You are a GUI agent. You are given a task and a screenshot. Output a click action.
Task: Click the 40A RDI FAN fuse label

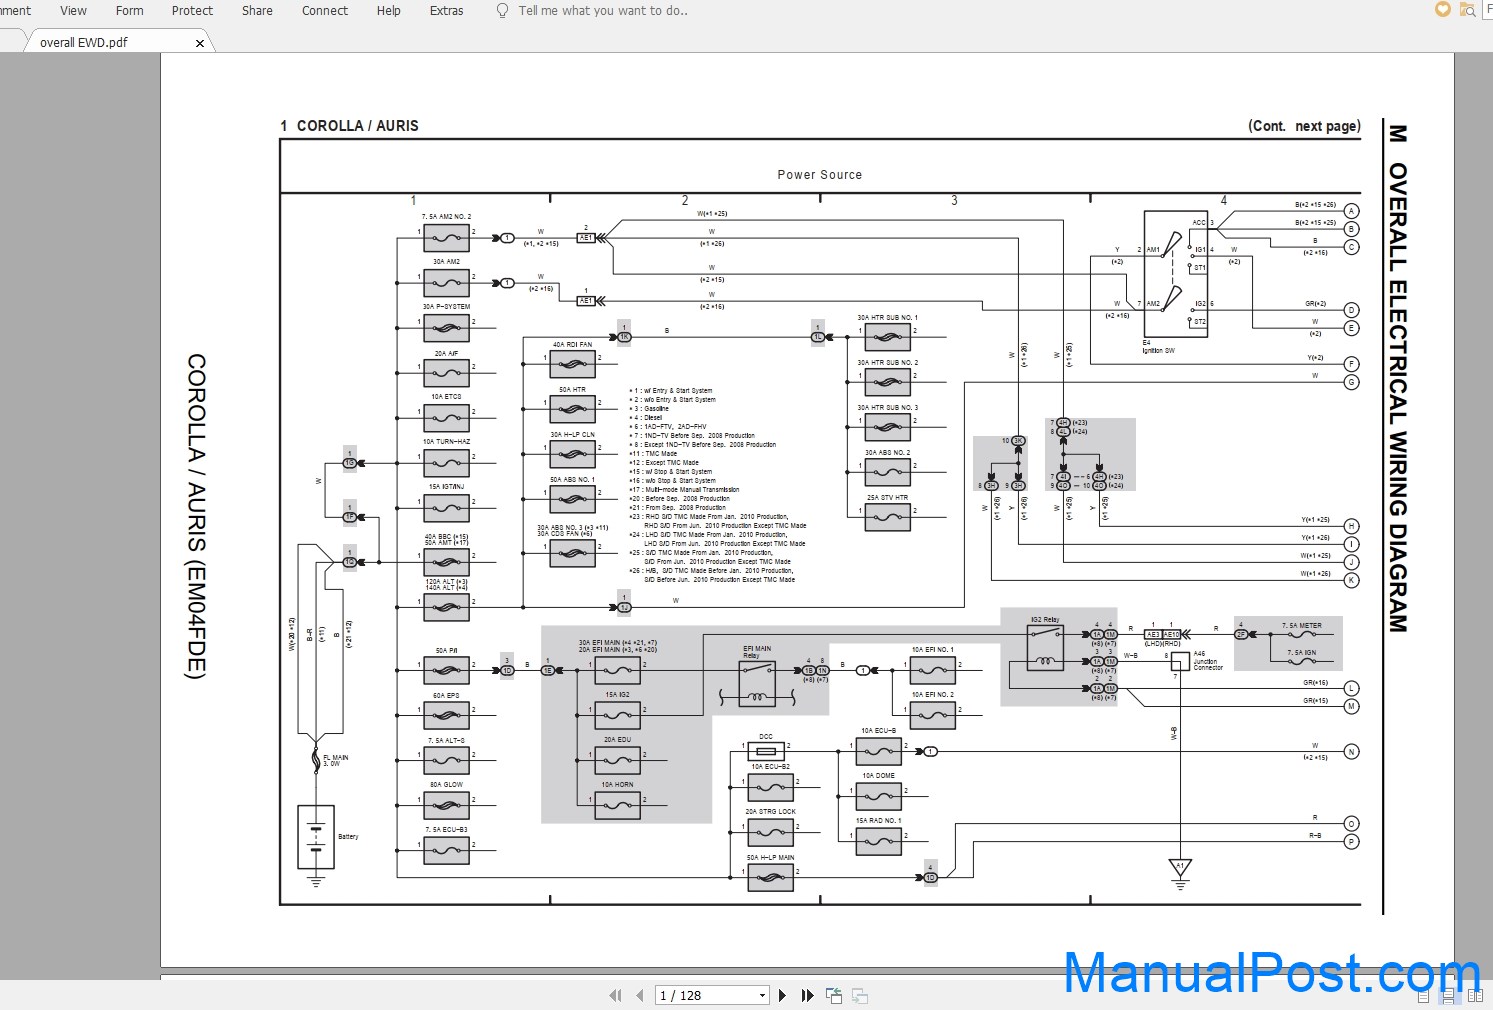click(572, 344)
